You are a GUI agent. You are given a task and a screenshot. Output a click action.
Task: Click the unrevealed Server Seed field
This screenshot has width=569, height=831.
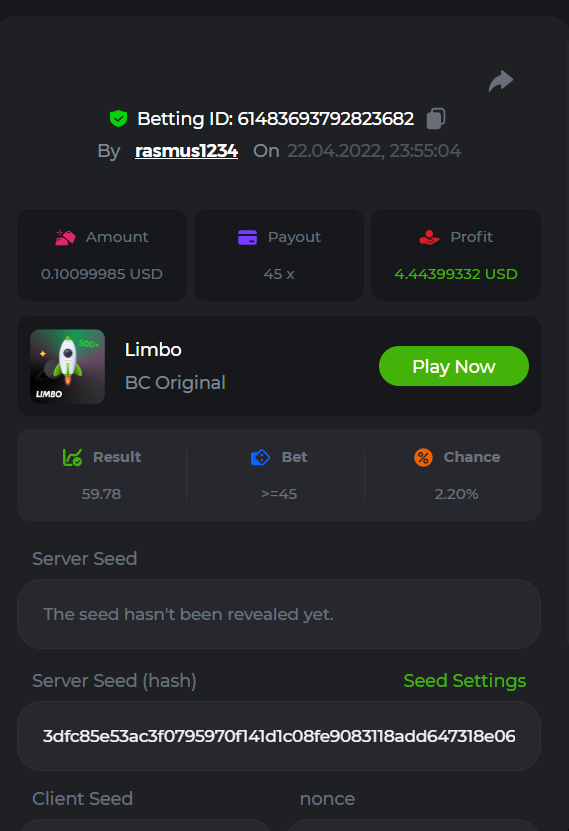tap(279, 614)
